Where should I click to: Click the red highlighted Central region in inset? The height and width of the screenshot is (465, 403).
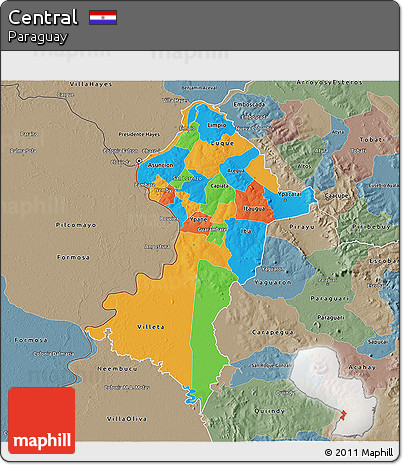click(x=343, y=415)
